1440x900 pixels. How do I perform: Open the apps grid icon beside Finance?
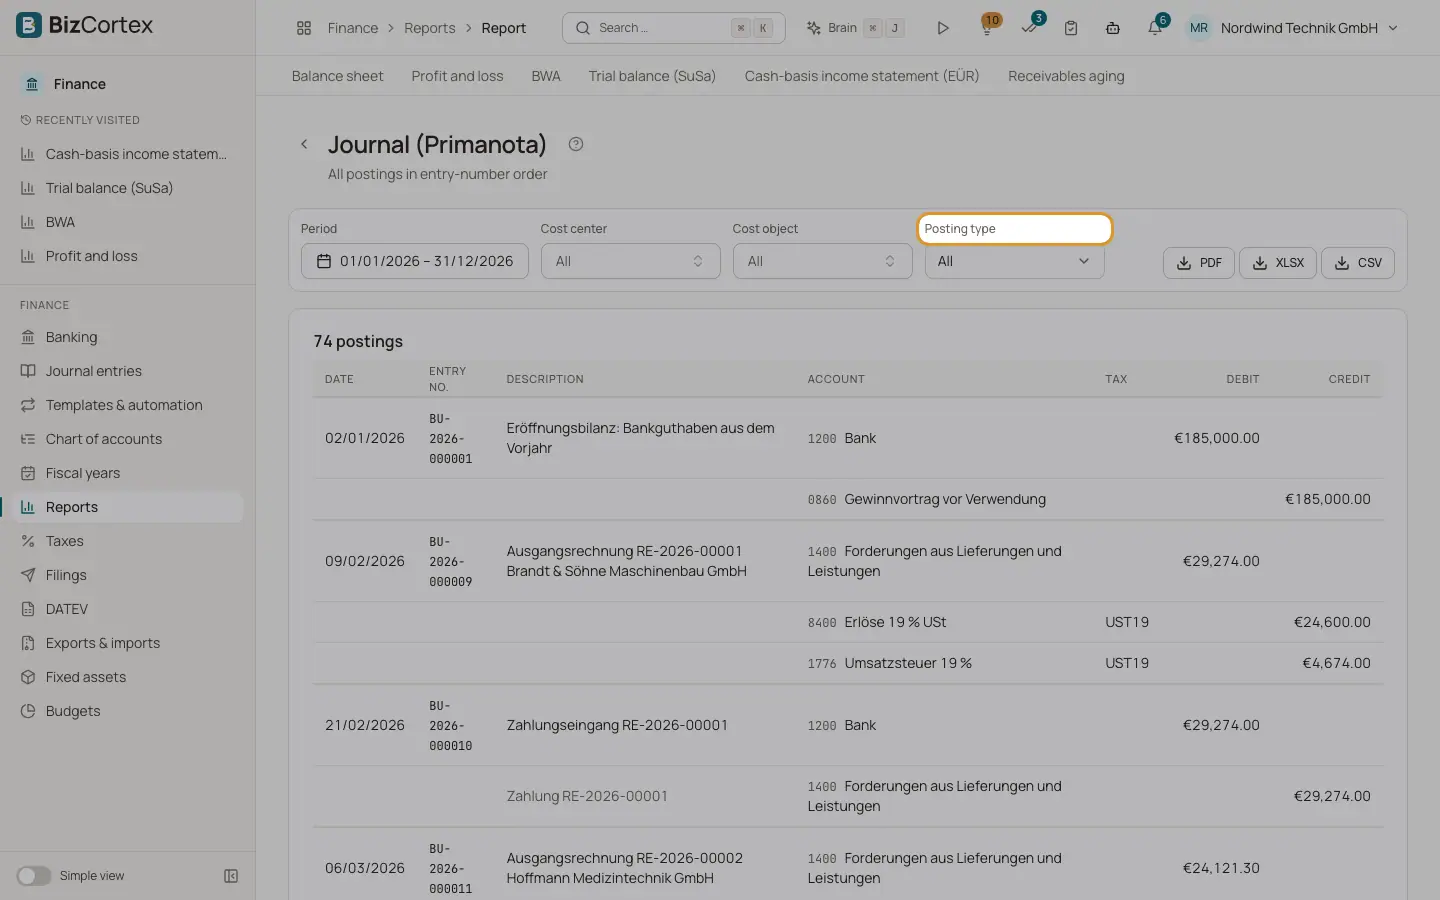(304, 28)
